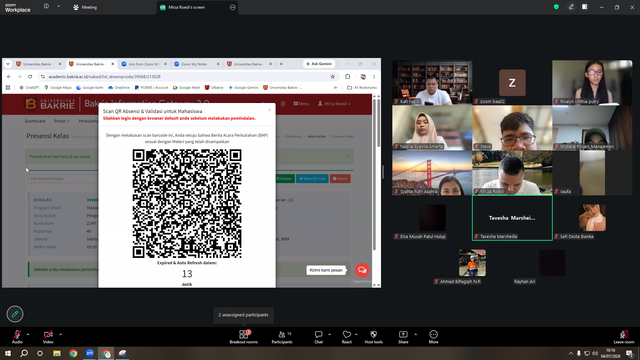Open Zoom Chat panel
The height and width of the screenshot is (360, 640).
tap(318, 337)
